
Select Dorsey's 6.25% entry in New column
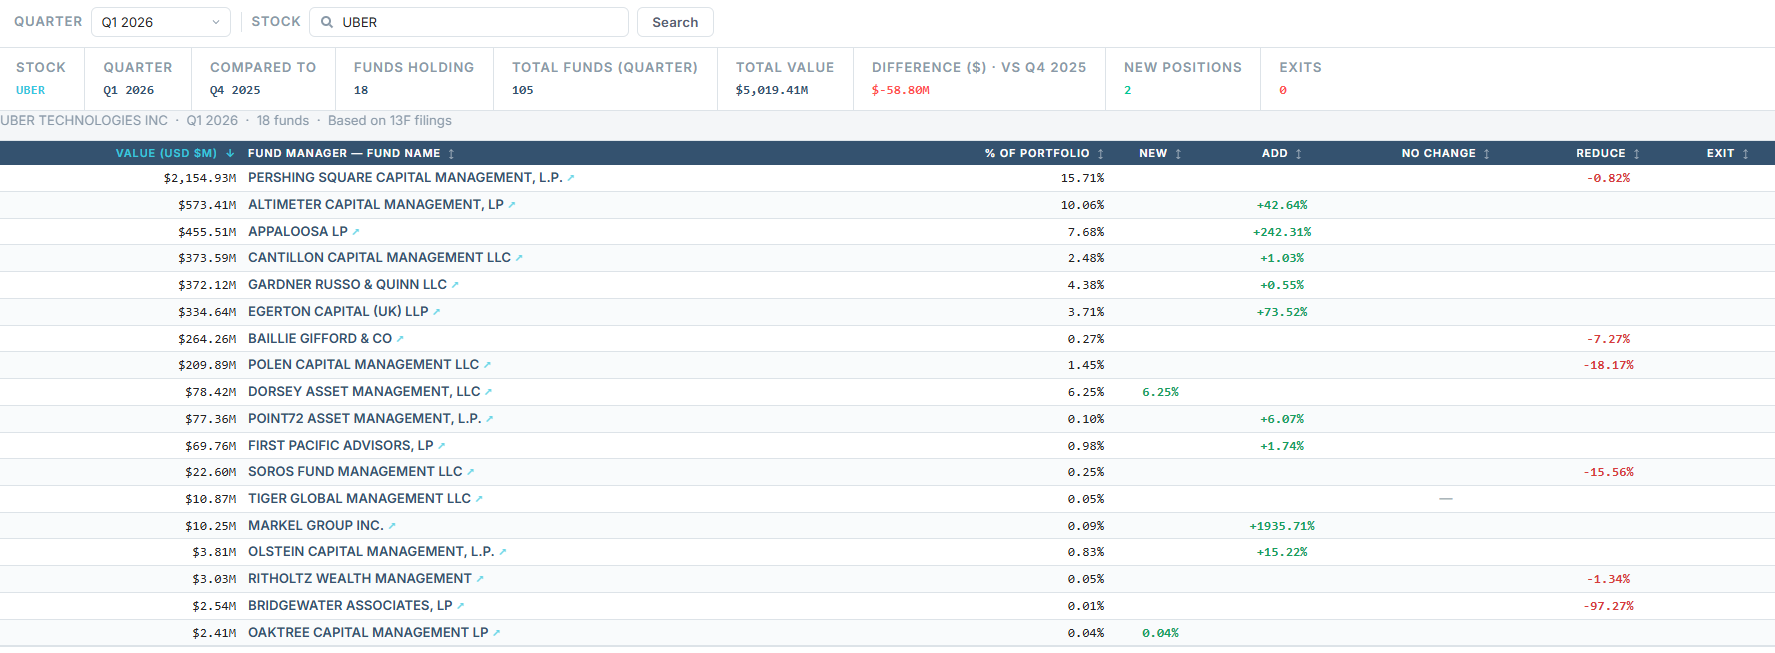(1160, 392)
